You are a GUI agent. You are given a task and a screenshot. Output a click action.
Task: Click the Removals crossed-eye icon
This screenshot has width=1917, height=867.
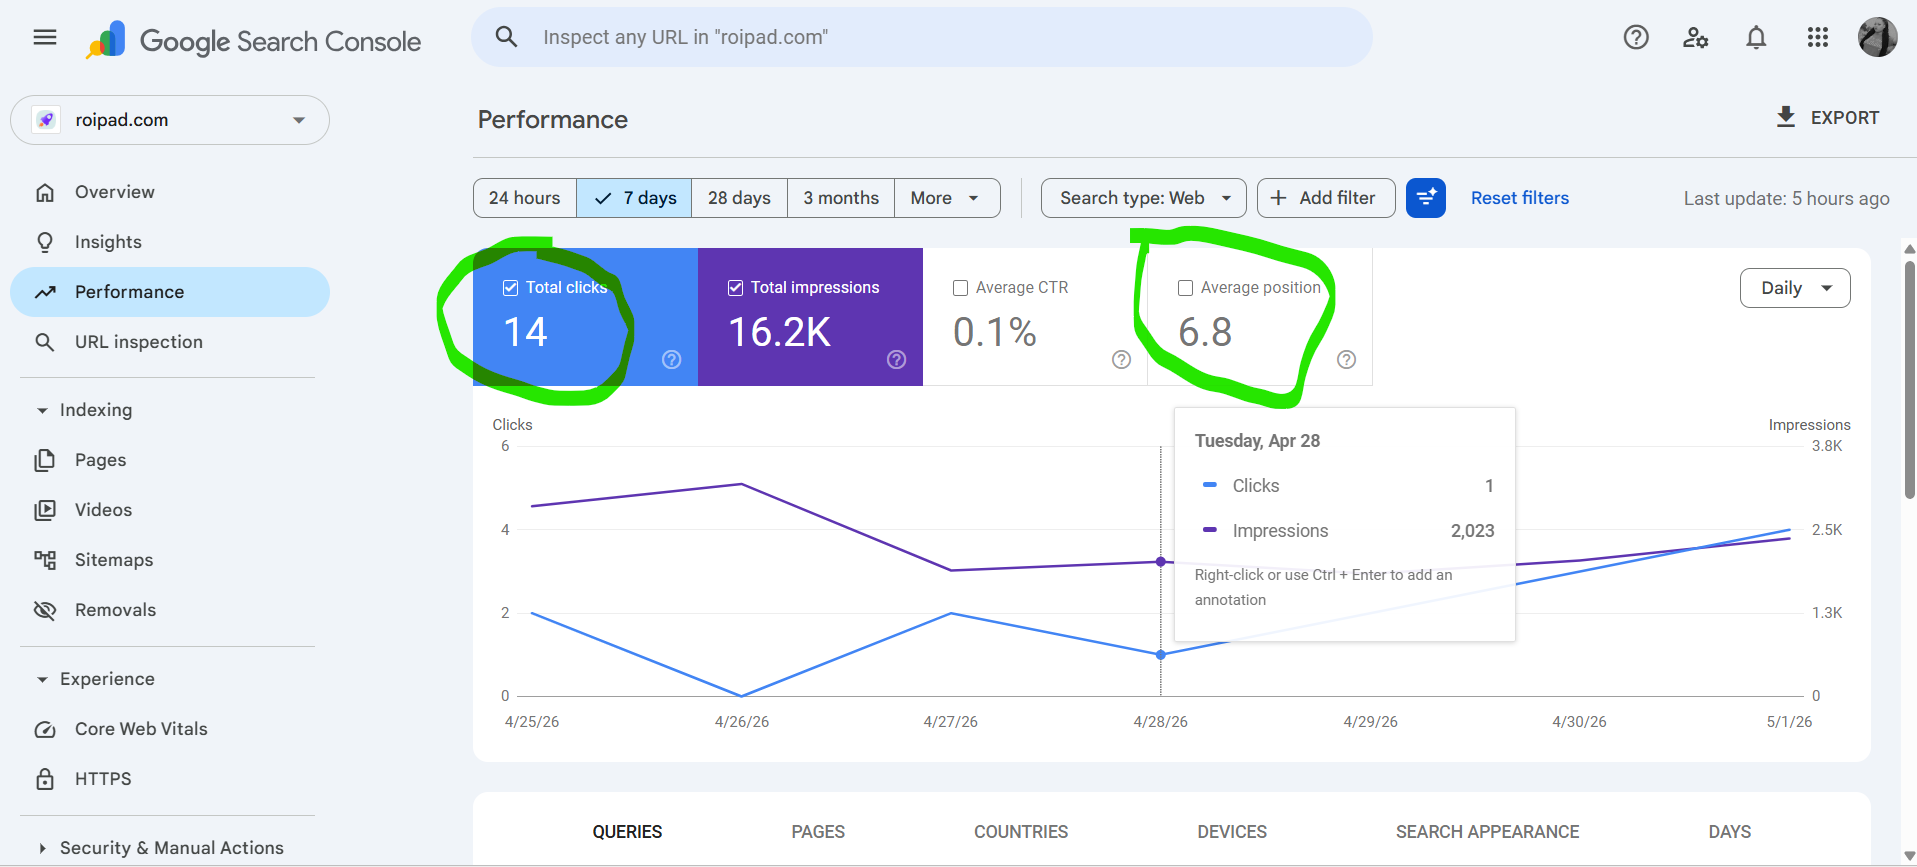pyautogui.click(x=45, y=610)
